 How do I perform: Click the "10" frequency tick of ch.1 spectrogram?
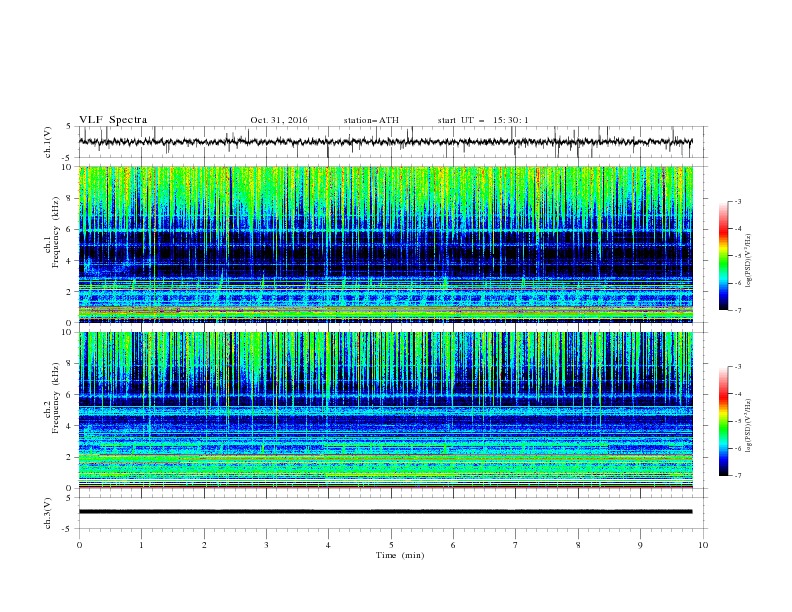(x=69, y=167)
